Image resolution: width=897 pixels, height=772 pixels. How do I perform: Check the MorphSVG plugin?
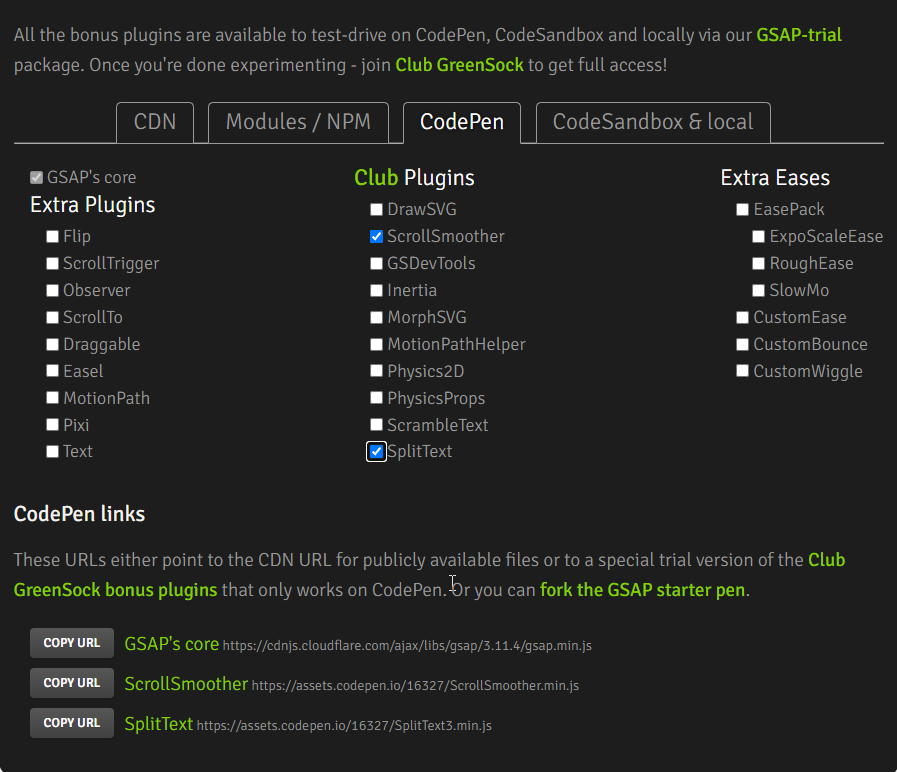[x=376, y=317]
